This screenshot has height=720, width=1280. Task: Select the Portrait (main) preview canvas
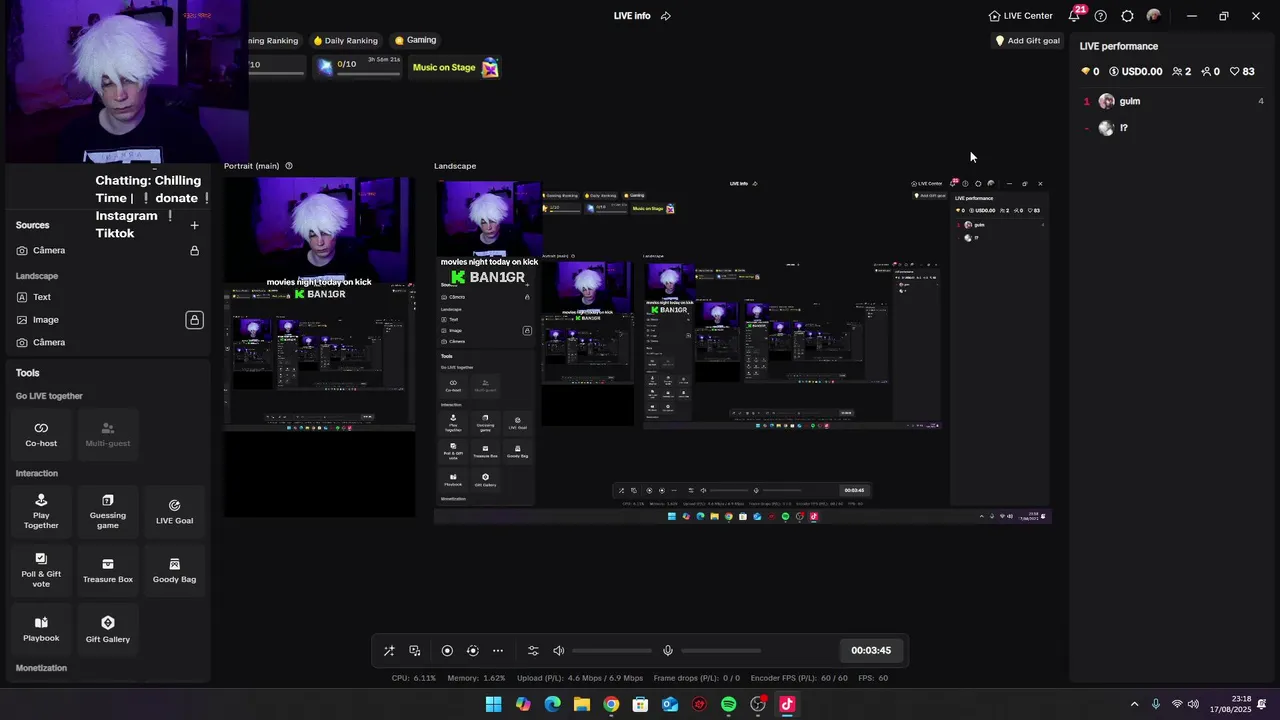coord(319,347)
